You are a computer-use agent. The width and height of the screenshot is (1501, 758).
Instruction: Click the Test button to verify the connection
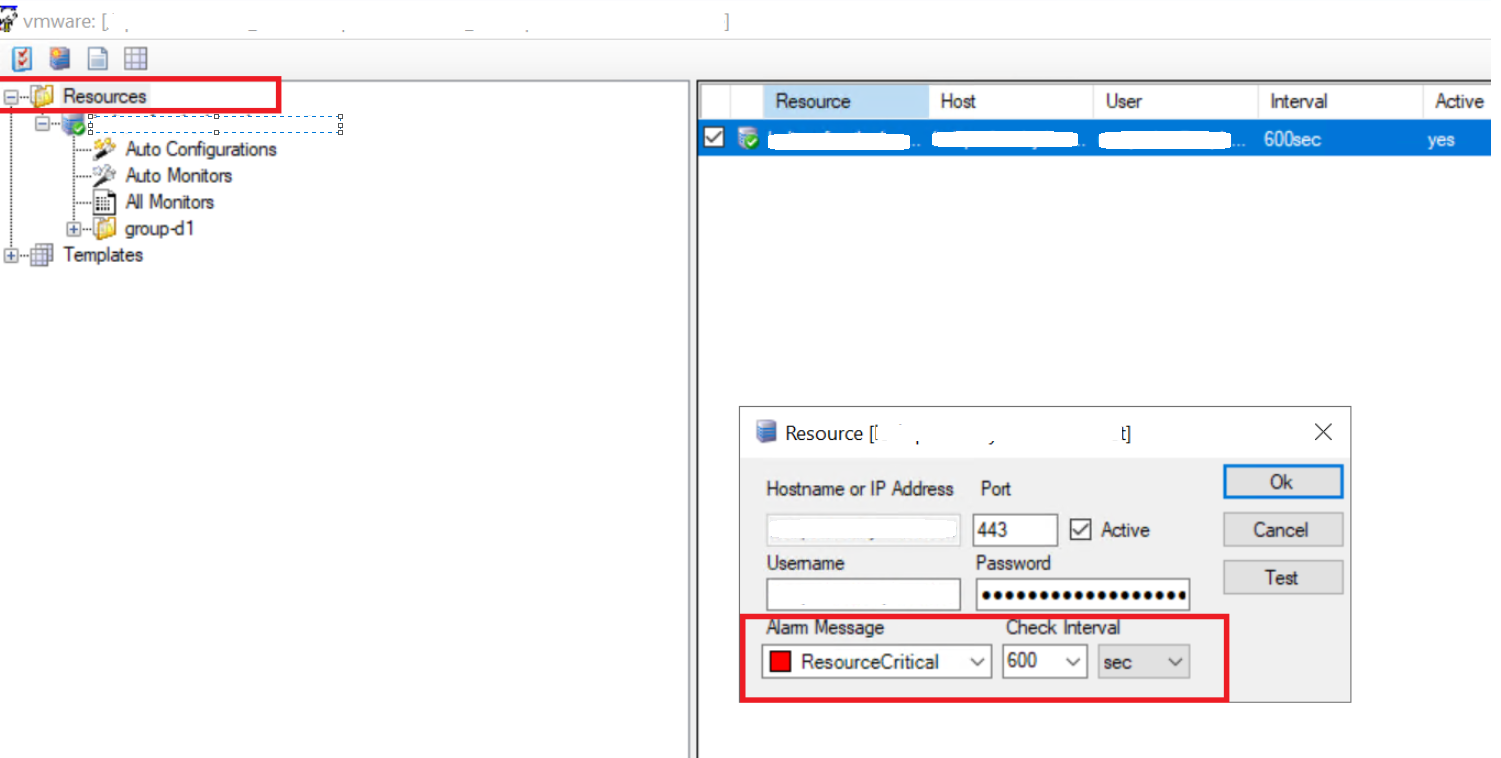pyautogui.click(x=1281, y=578)
